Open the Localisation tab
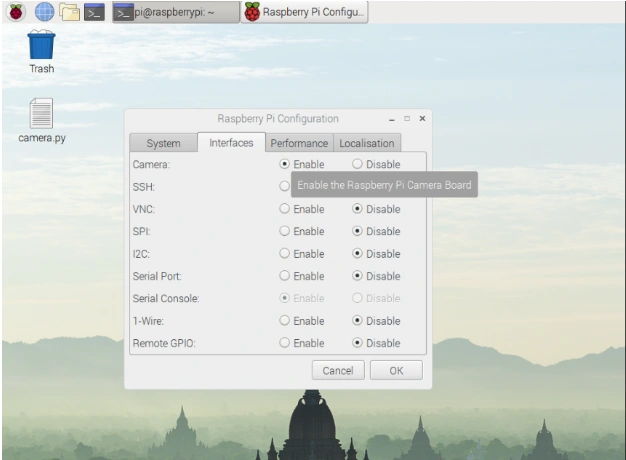This screenshot has height=460, width=626. (x=366, y=143)
